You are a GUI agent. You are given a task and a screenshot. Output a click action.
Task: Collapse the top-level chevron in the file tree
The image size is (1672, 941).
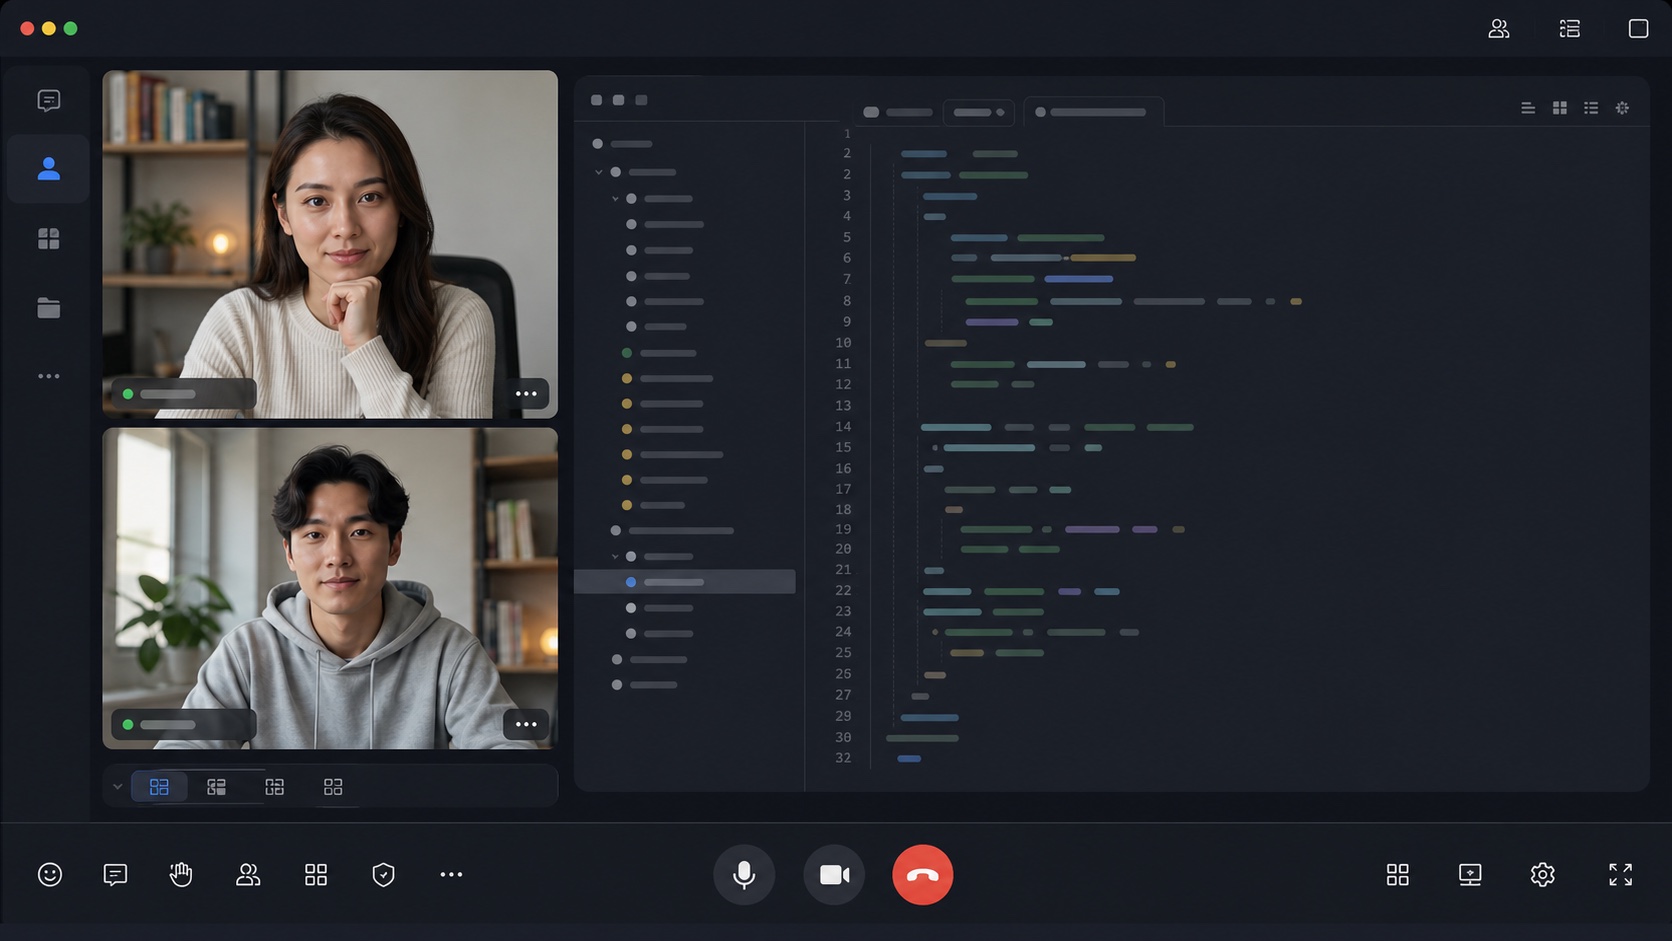click(599, 172)
